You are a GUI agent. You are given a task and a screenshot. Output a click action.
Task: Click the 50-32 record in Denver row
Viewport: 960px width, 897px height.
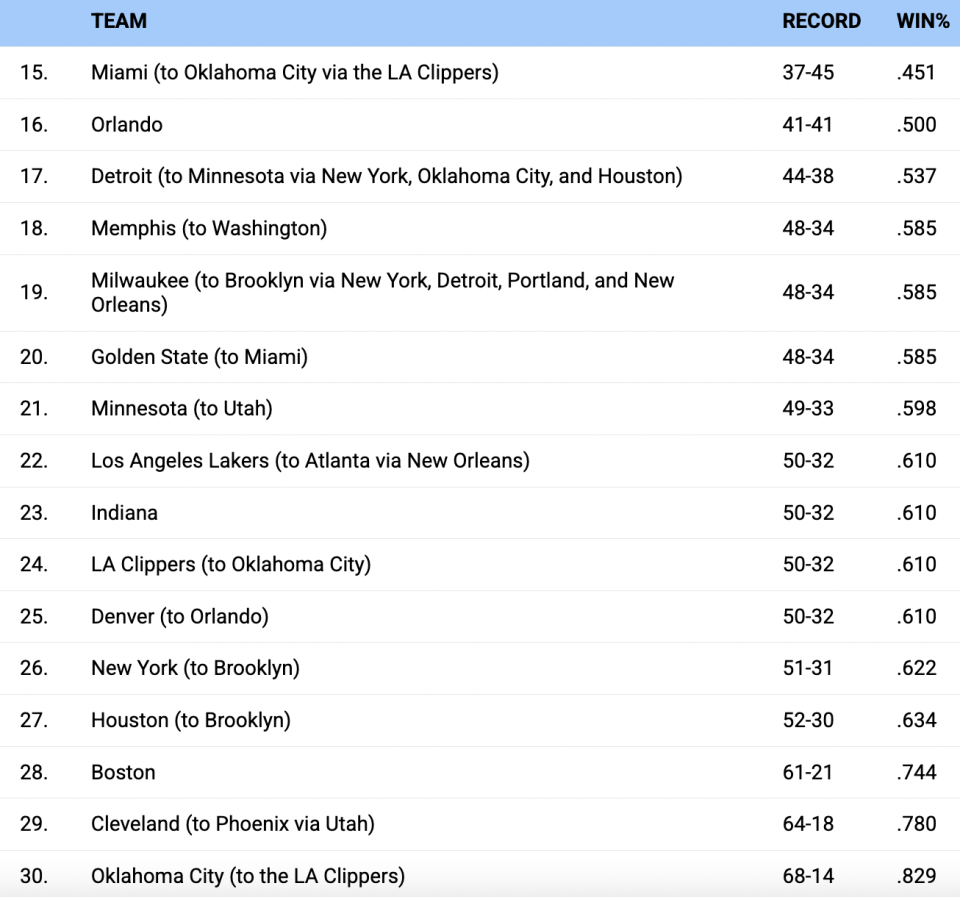(x=808, y=616)
